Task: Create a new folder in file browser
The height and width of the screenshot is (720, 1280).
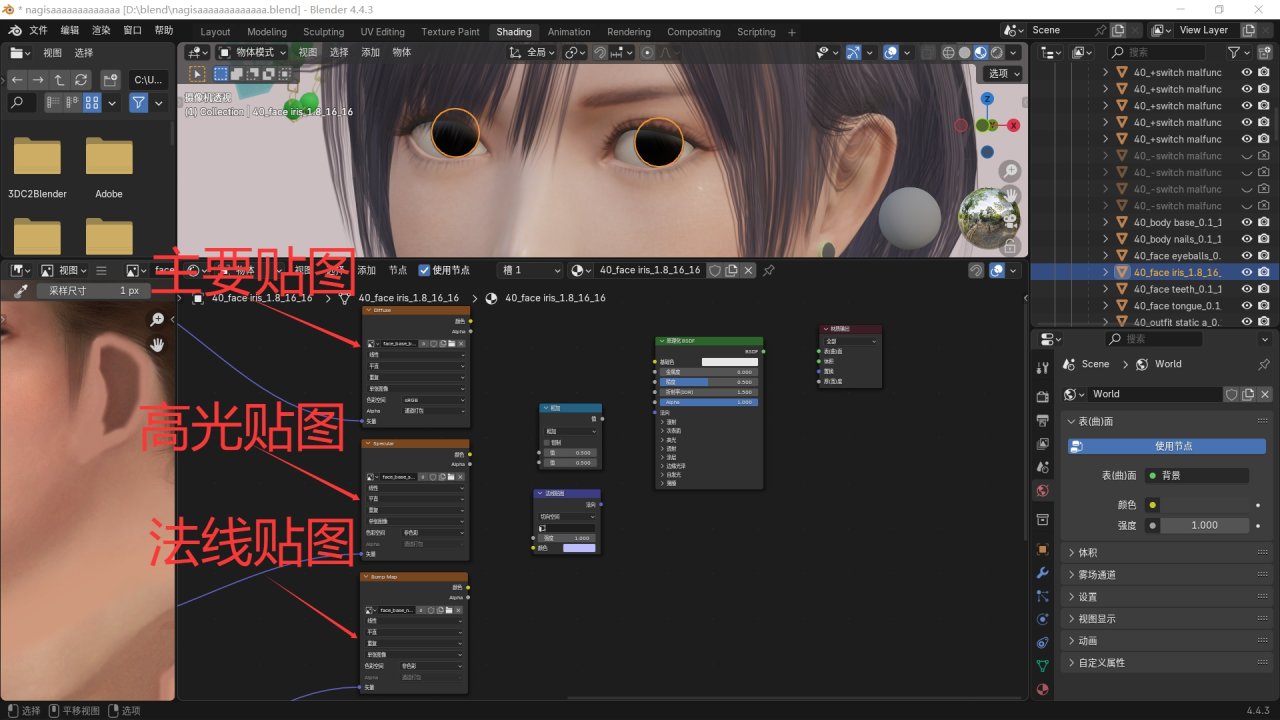Action: [112, 79]
